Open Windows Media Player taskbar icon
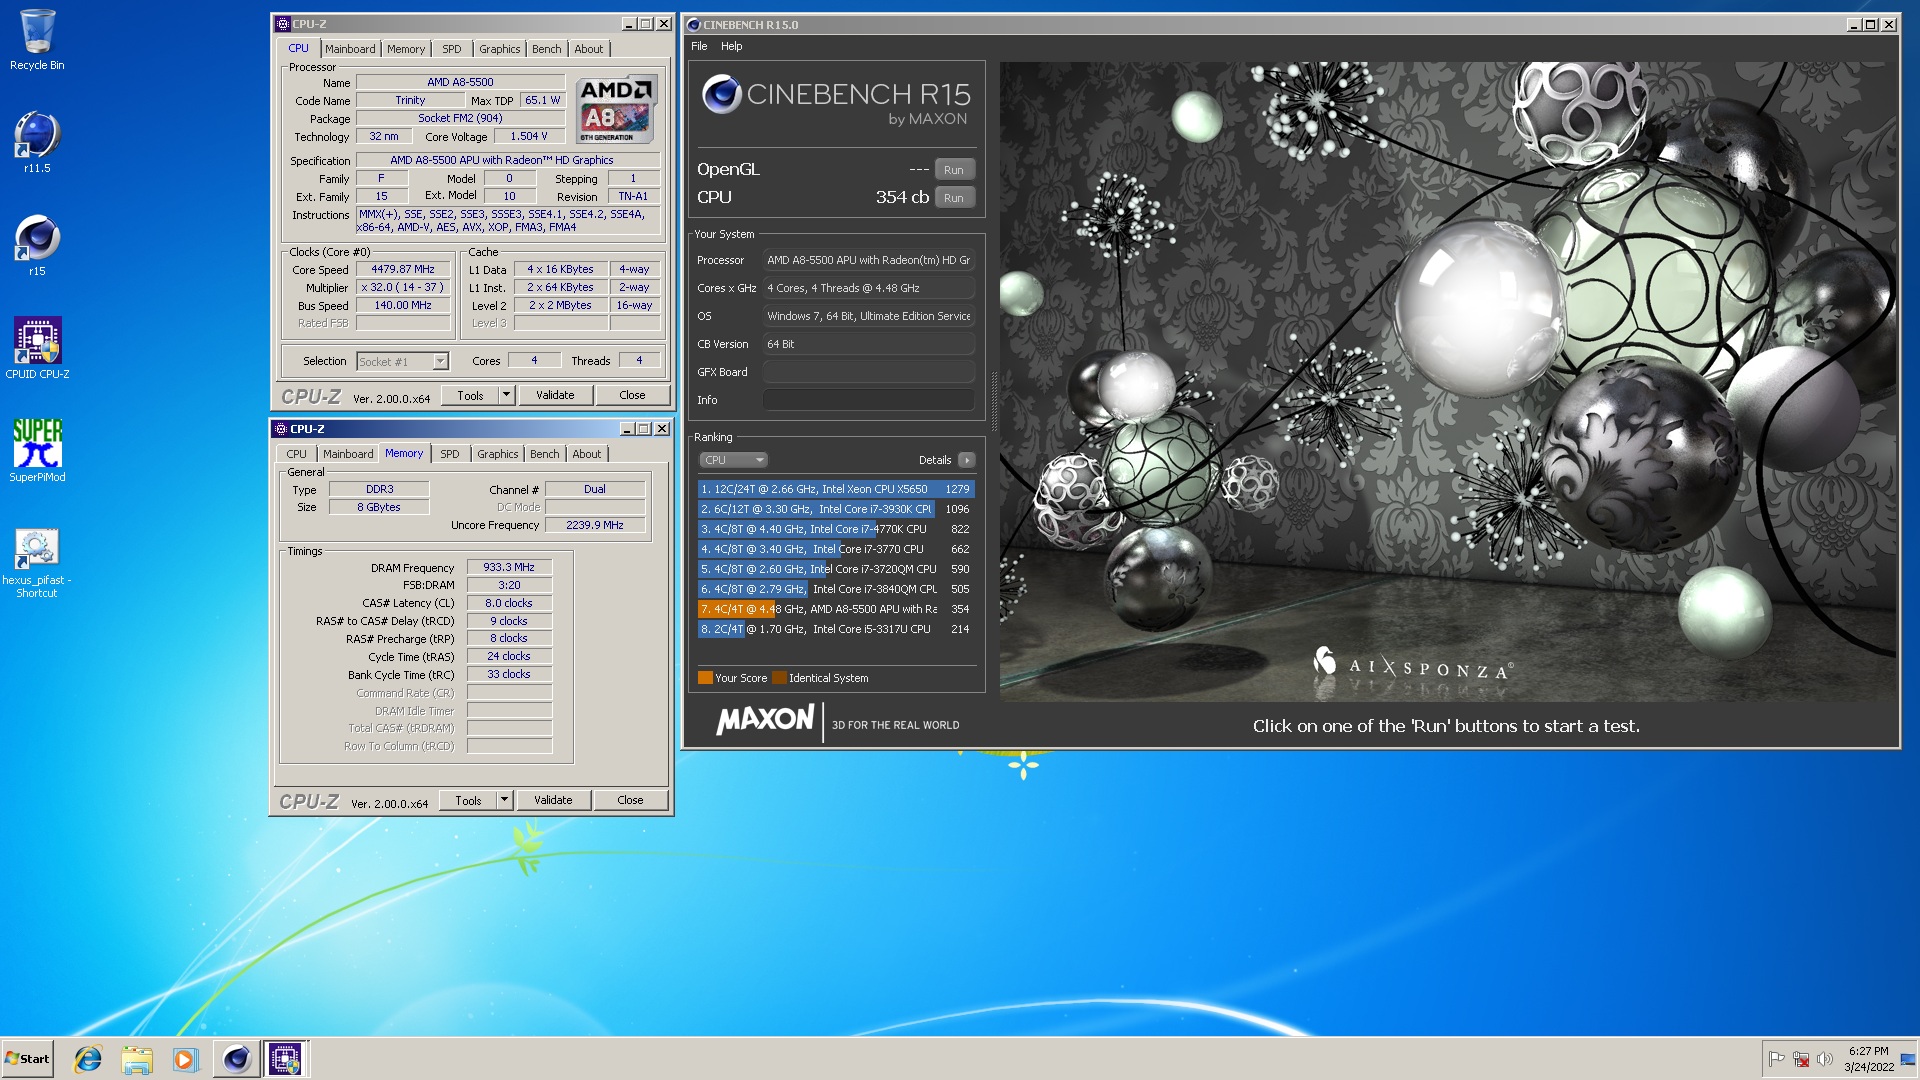Viewport: 1920px width, 1080px height. tap(186, 1059)
